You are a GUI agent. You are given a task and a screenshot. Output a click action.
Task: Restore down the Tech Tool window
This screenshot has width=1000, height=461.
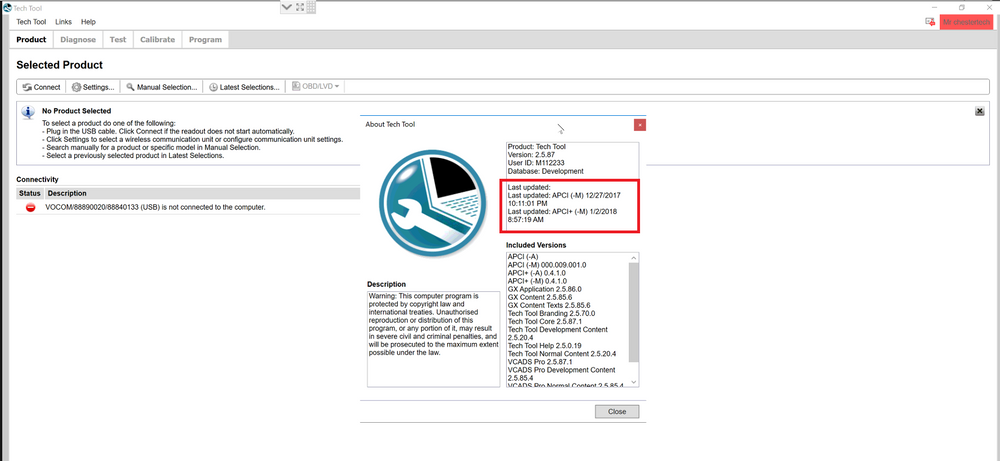pyautogui.click(x=962, y=8)
